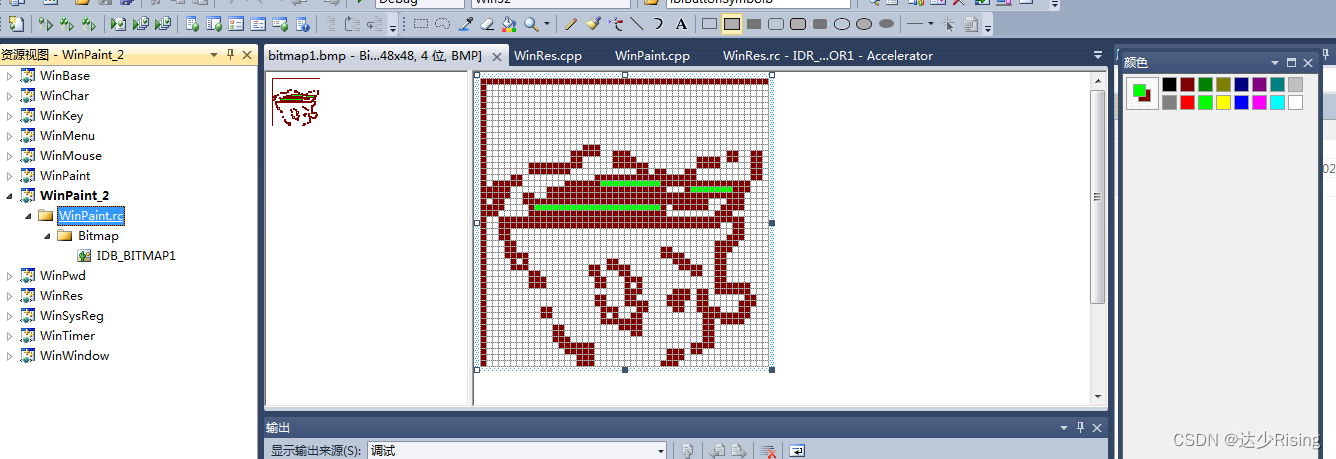1336x459 pixels.
Task: Select the Fill bucket tool
Action: click(x=509, y=23)
